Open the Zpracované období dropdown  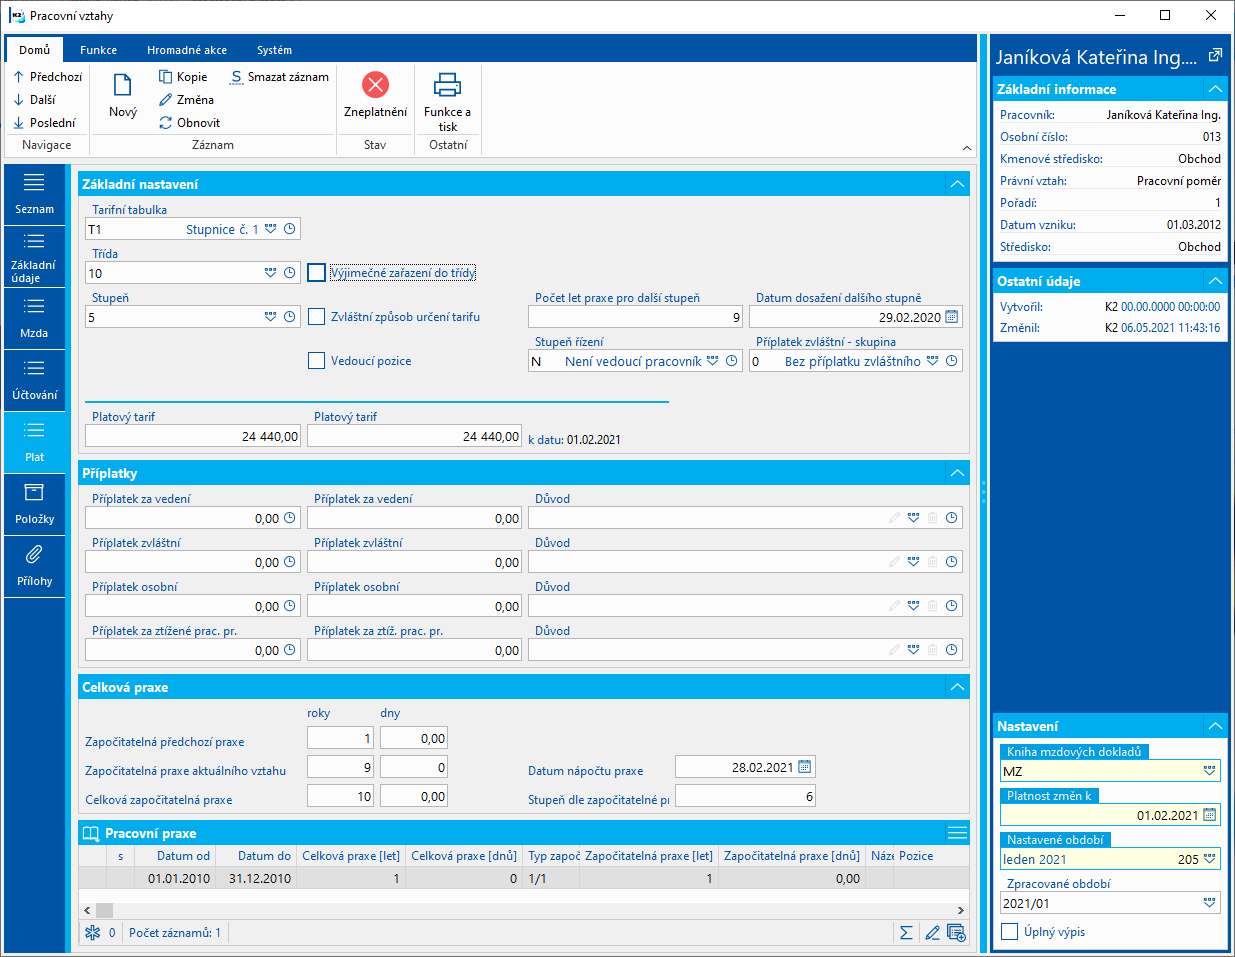(1209, 903)
